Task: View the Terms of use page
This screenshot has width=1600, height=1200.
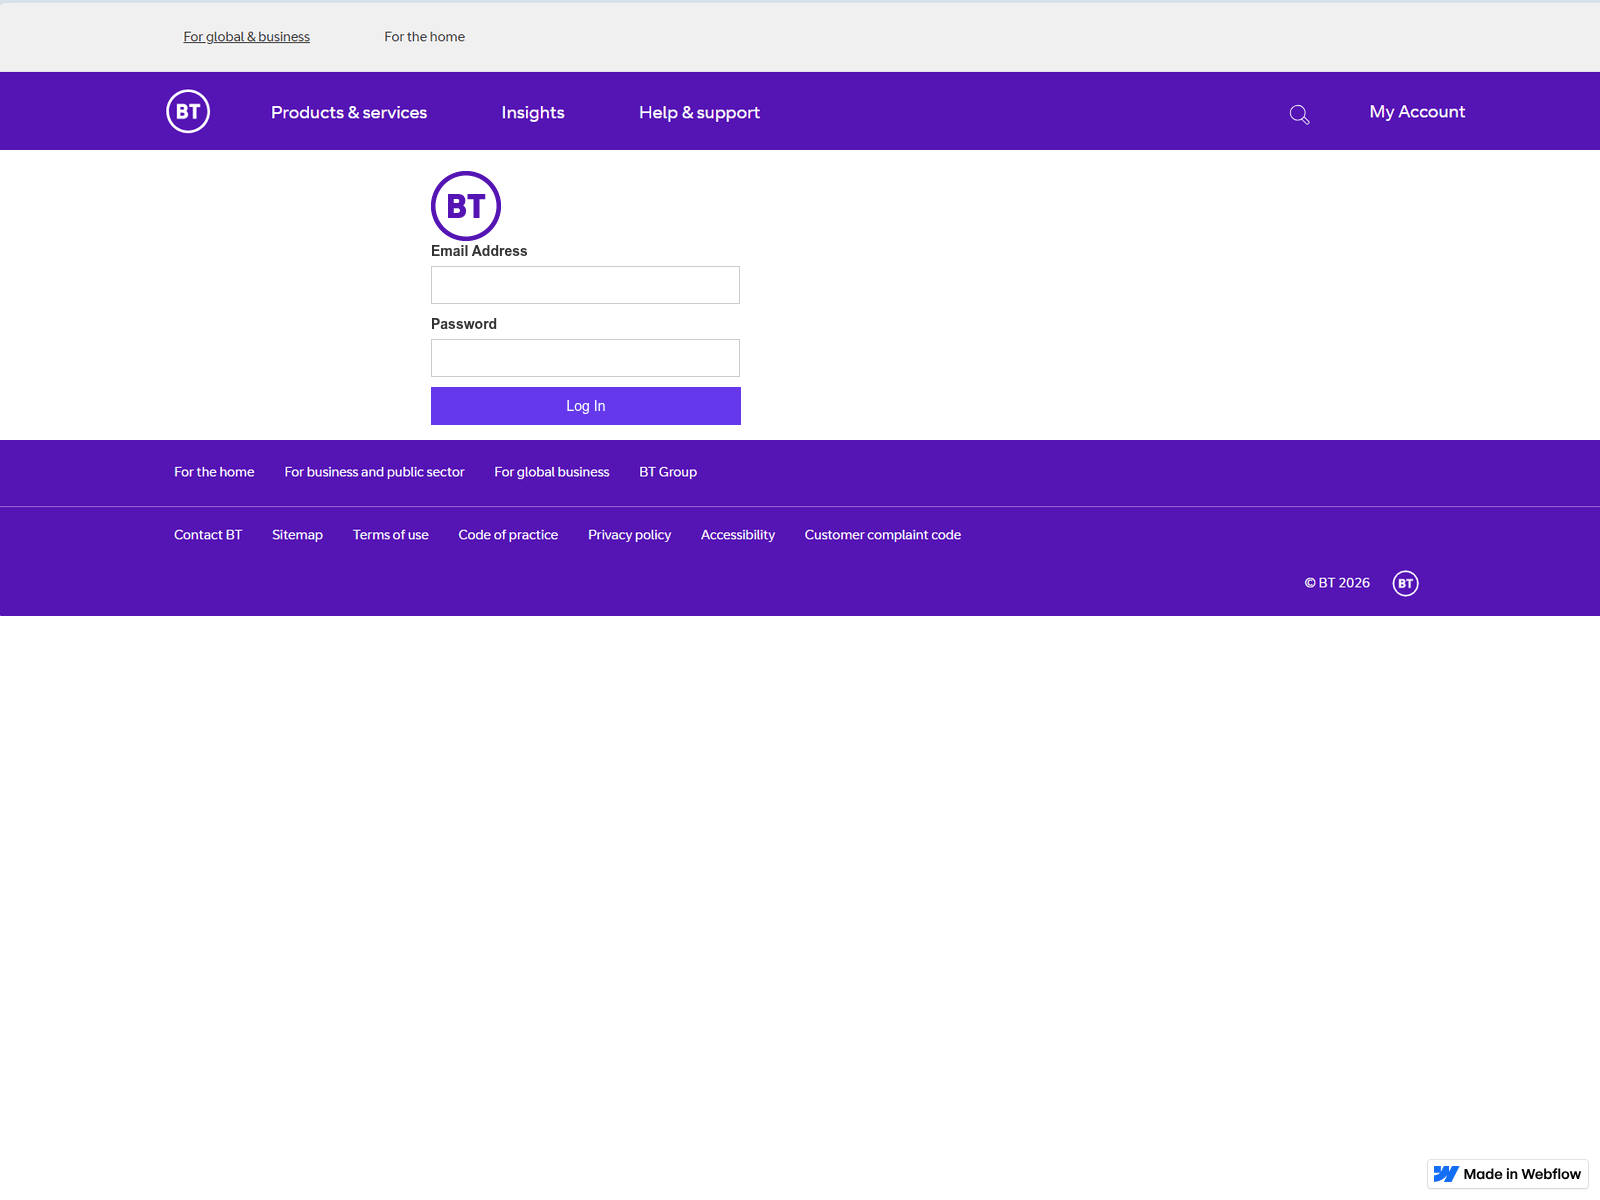Action: tap(390, 535)
